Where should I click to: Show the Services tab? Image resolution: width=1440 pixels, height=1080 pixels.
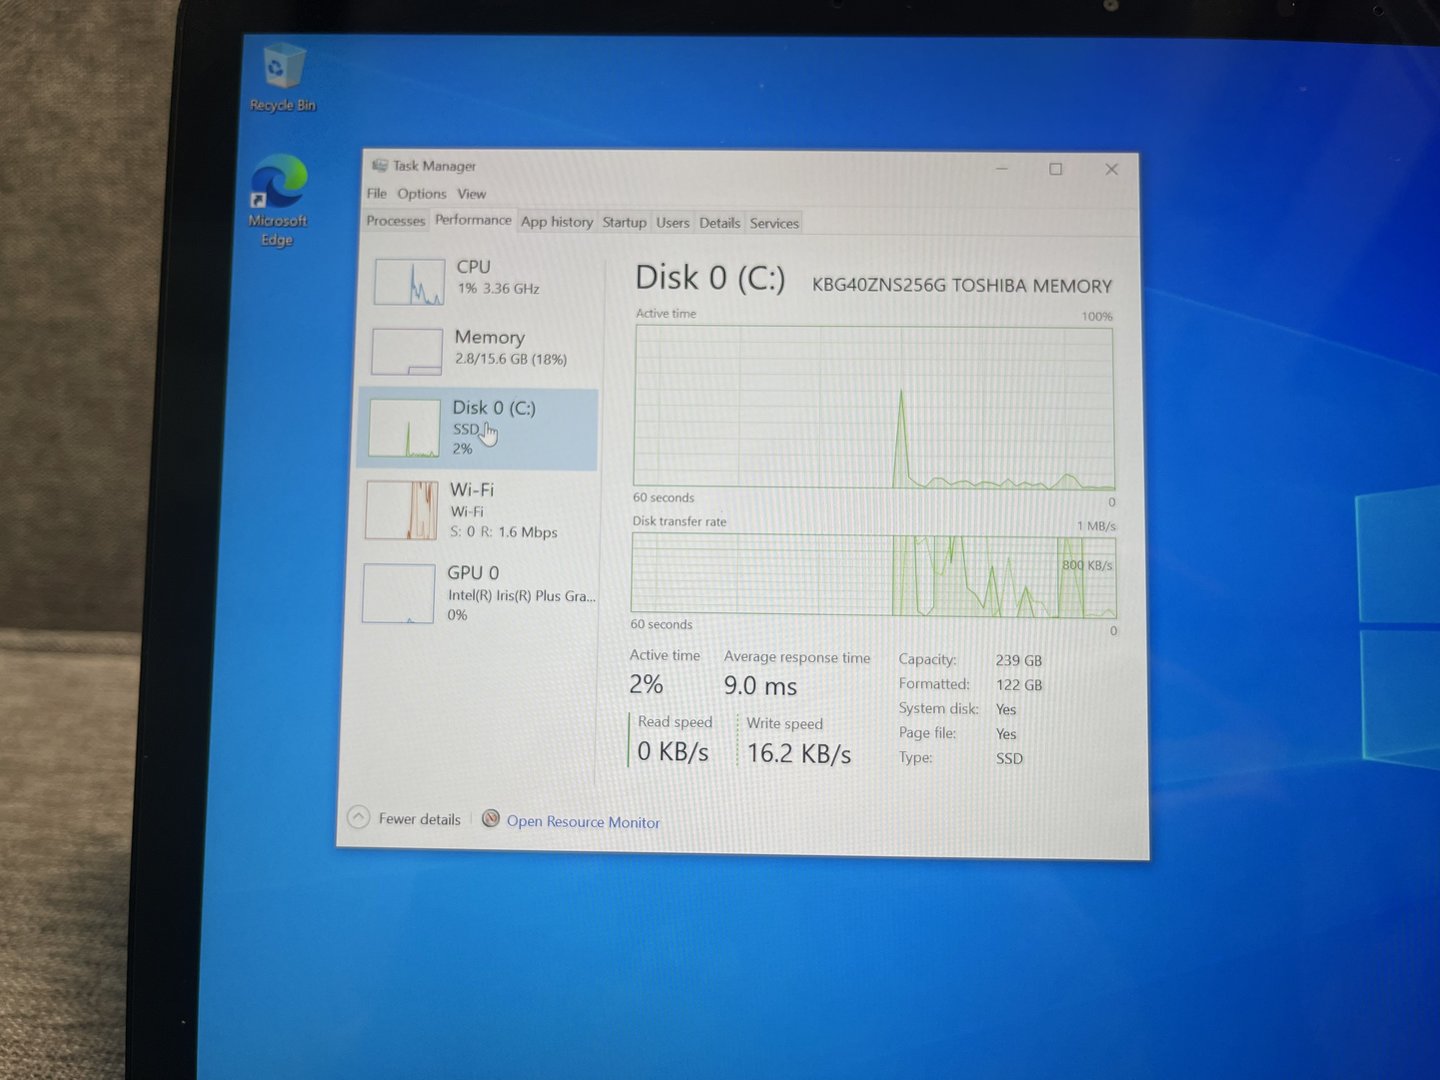[x=774, y=223]
